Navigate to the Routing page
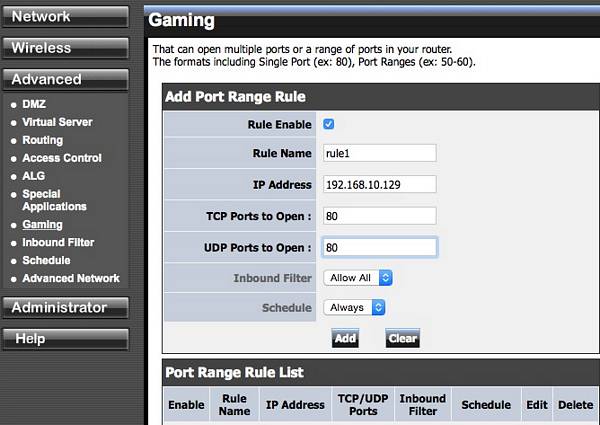This screenshot has width=600, height=425. click(42, 140)
